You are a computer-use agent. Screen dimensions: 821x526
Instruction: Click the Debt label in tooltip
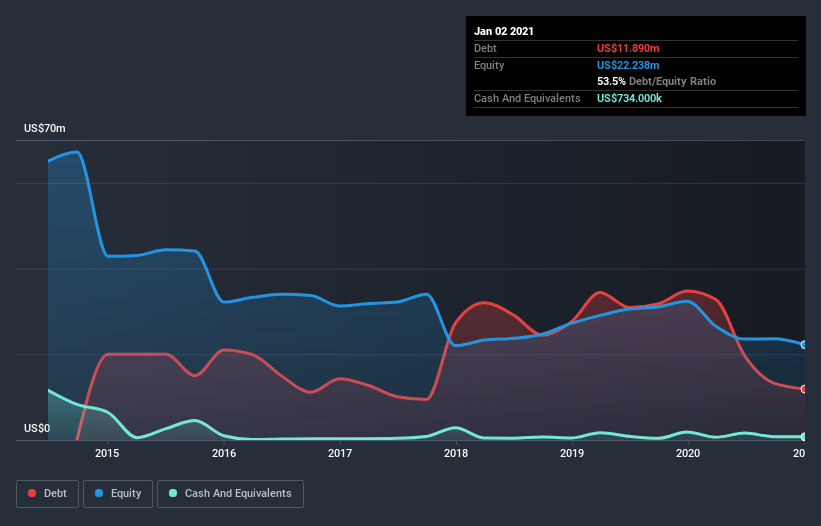coord(485,48)
